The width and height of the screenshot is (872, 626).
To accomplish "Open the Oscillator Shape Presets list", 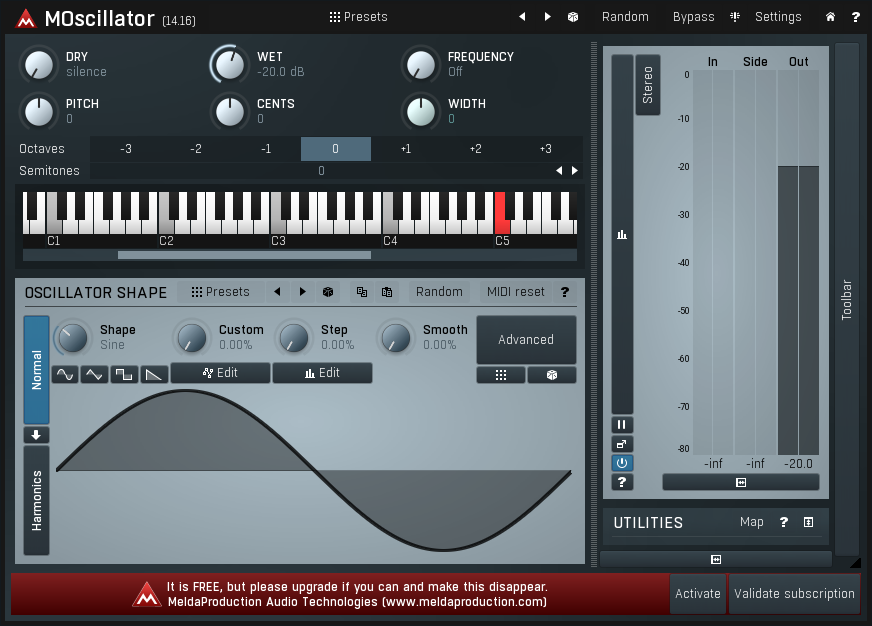I will [221, 292].
